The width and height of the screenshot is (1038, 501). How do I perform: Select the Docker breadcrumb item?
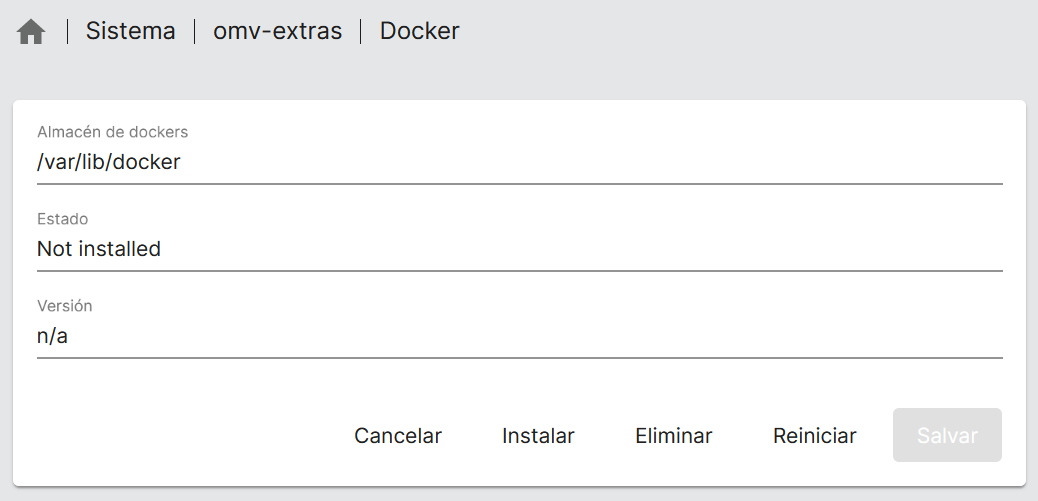tap(419, 31)
